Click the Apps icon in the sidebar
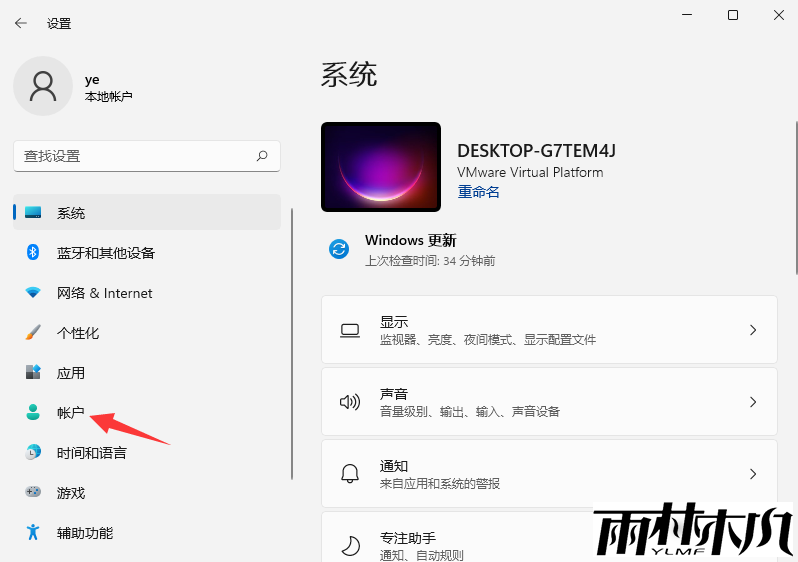Screen dimensions: 798x562 click(x=33, y=373)
